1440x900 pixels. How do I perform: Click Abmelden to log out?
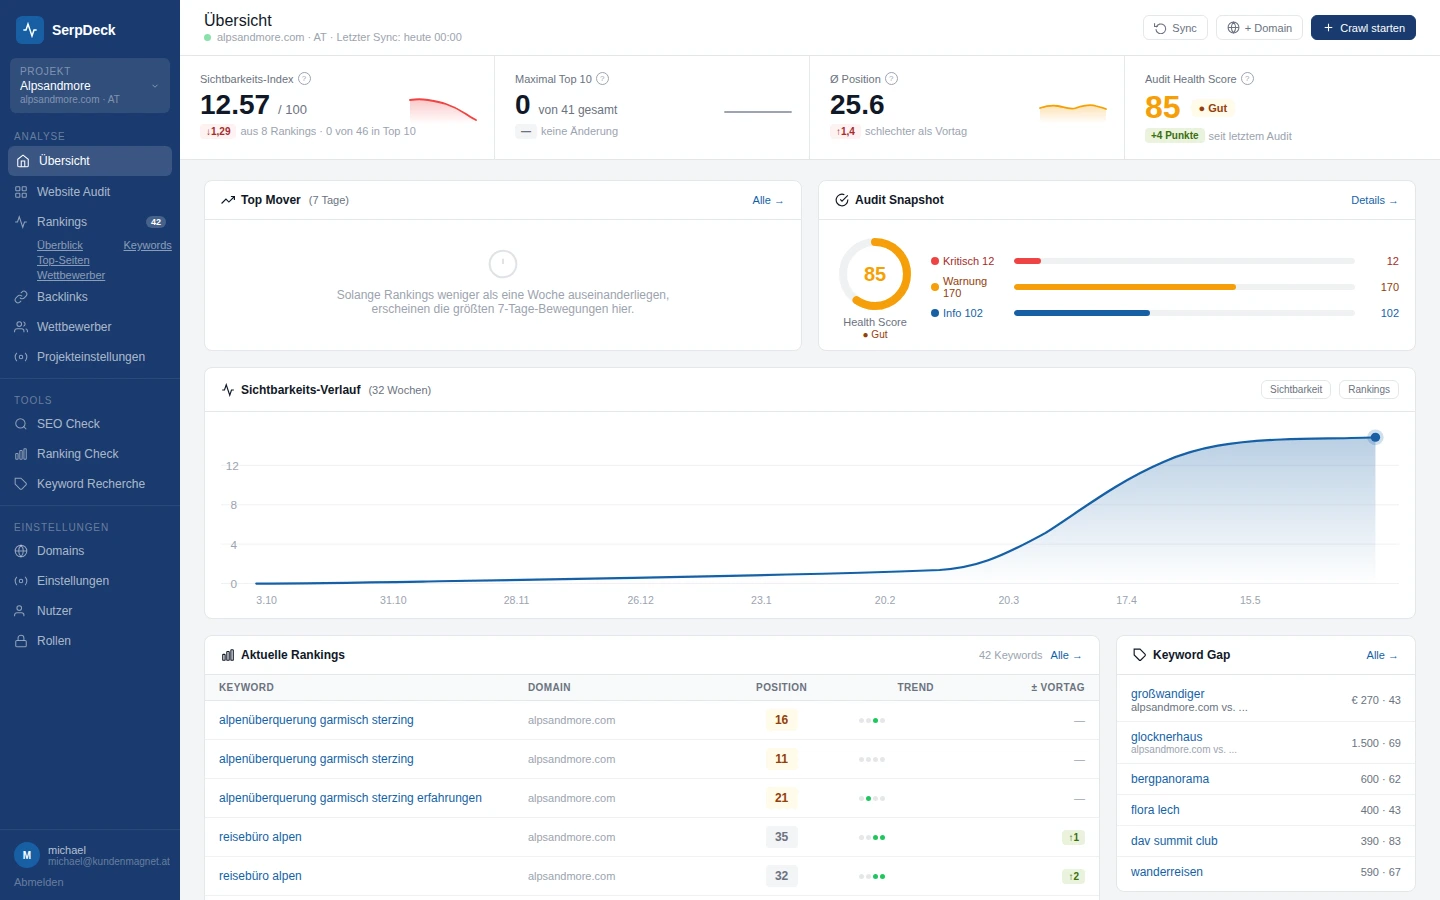tap(39, 882)
